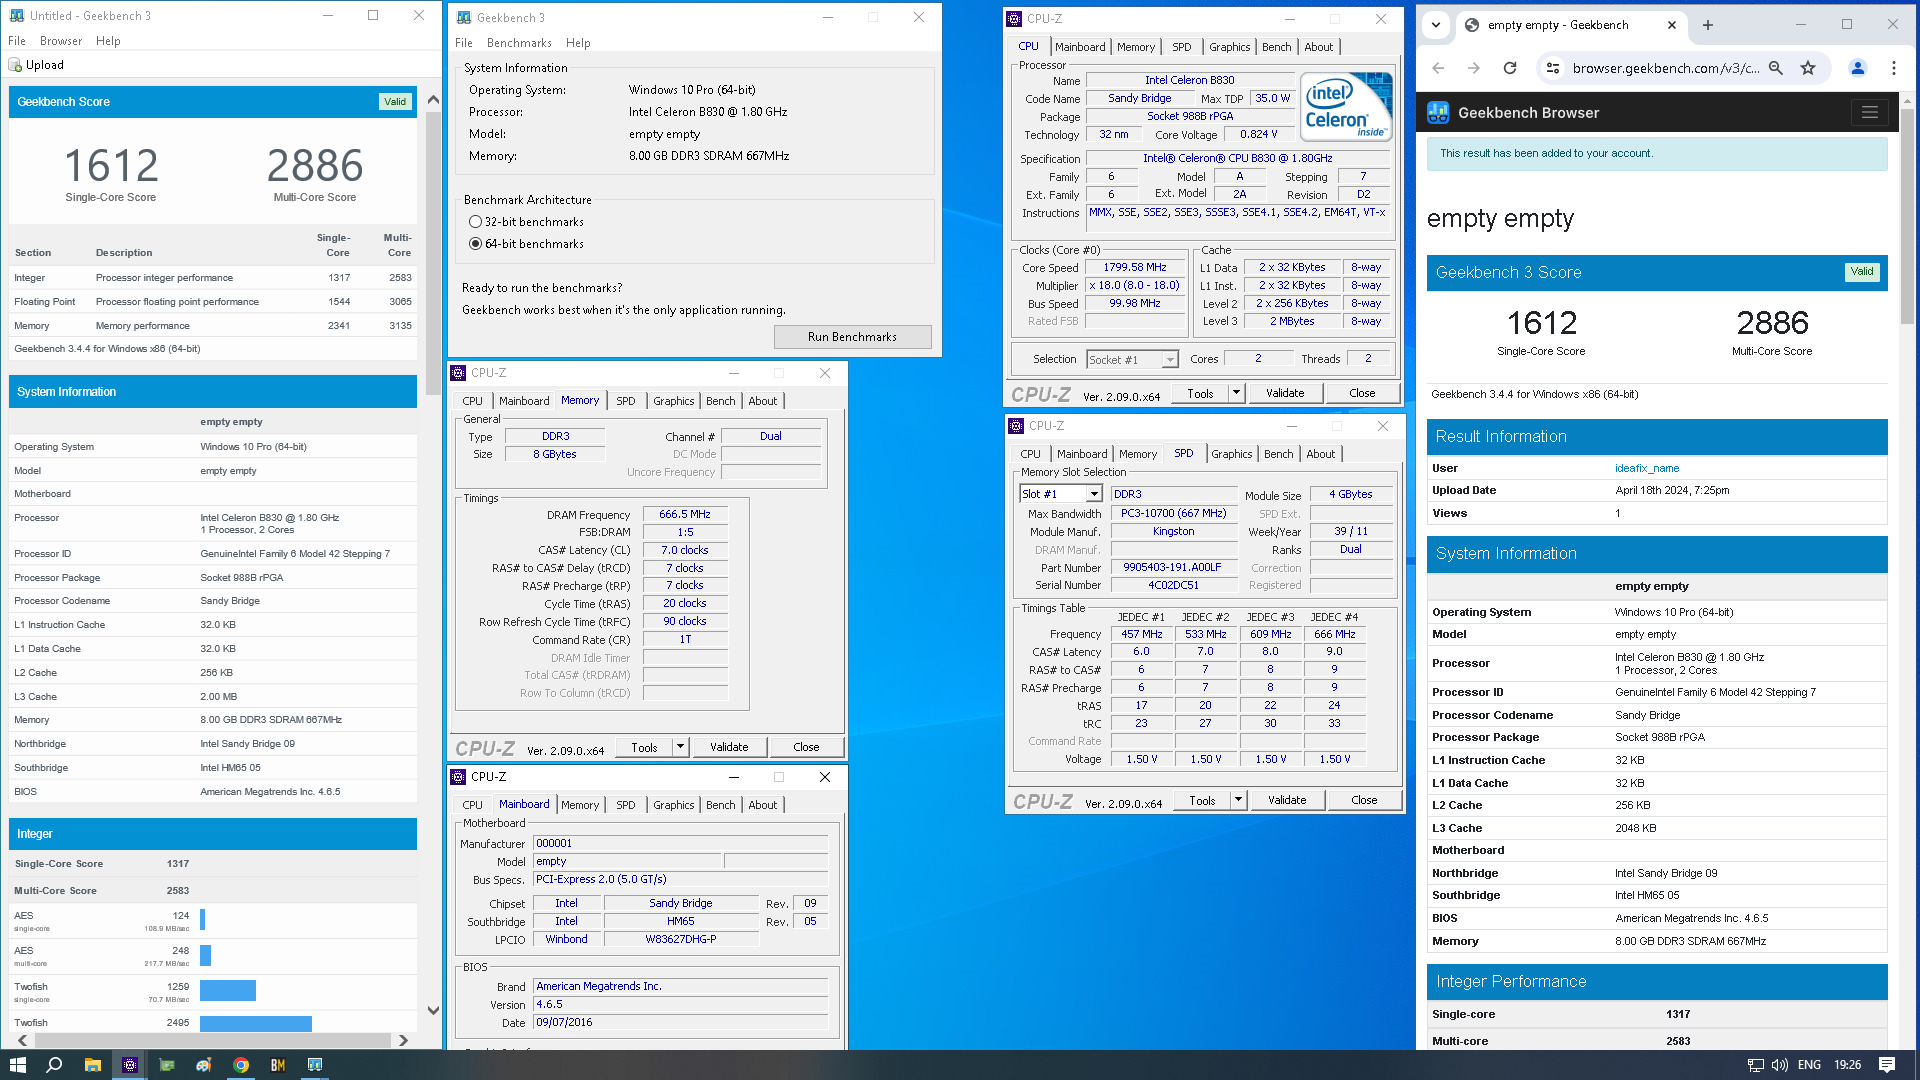Open the Socket #1 selection dropdown
The image size is (1920, 1080).
1132,359
